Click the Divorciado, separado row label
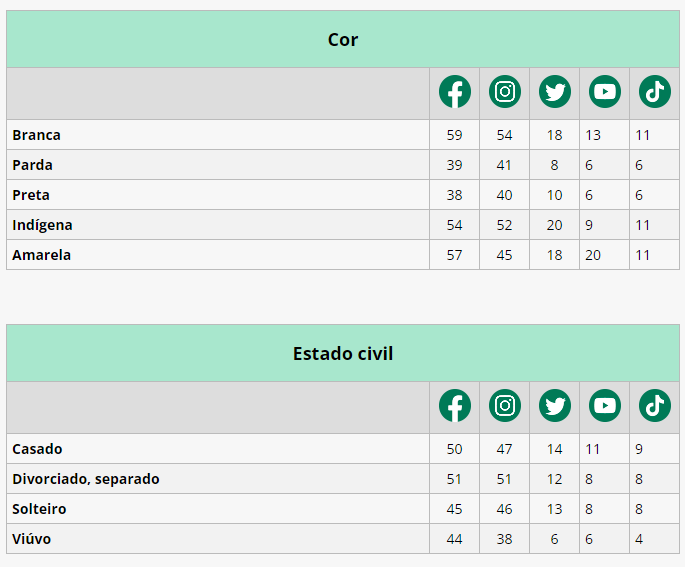The width and height of the screenshot is (685, 567). pyautogui.click(x=86, y=479)
